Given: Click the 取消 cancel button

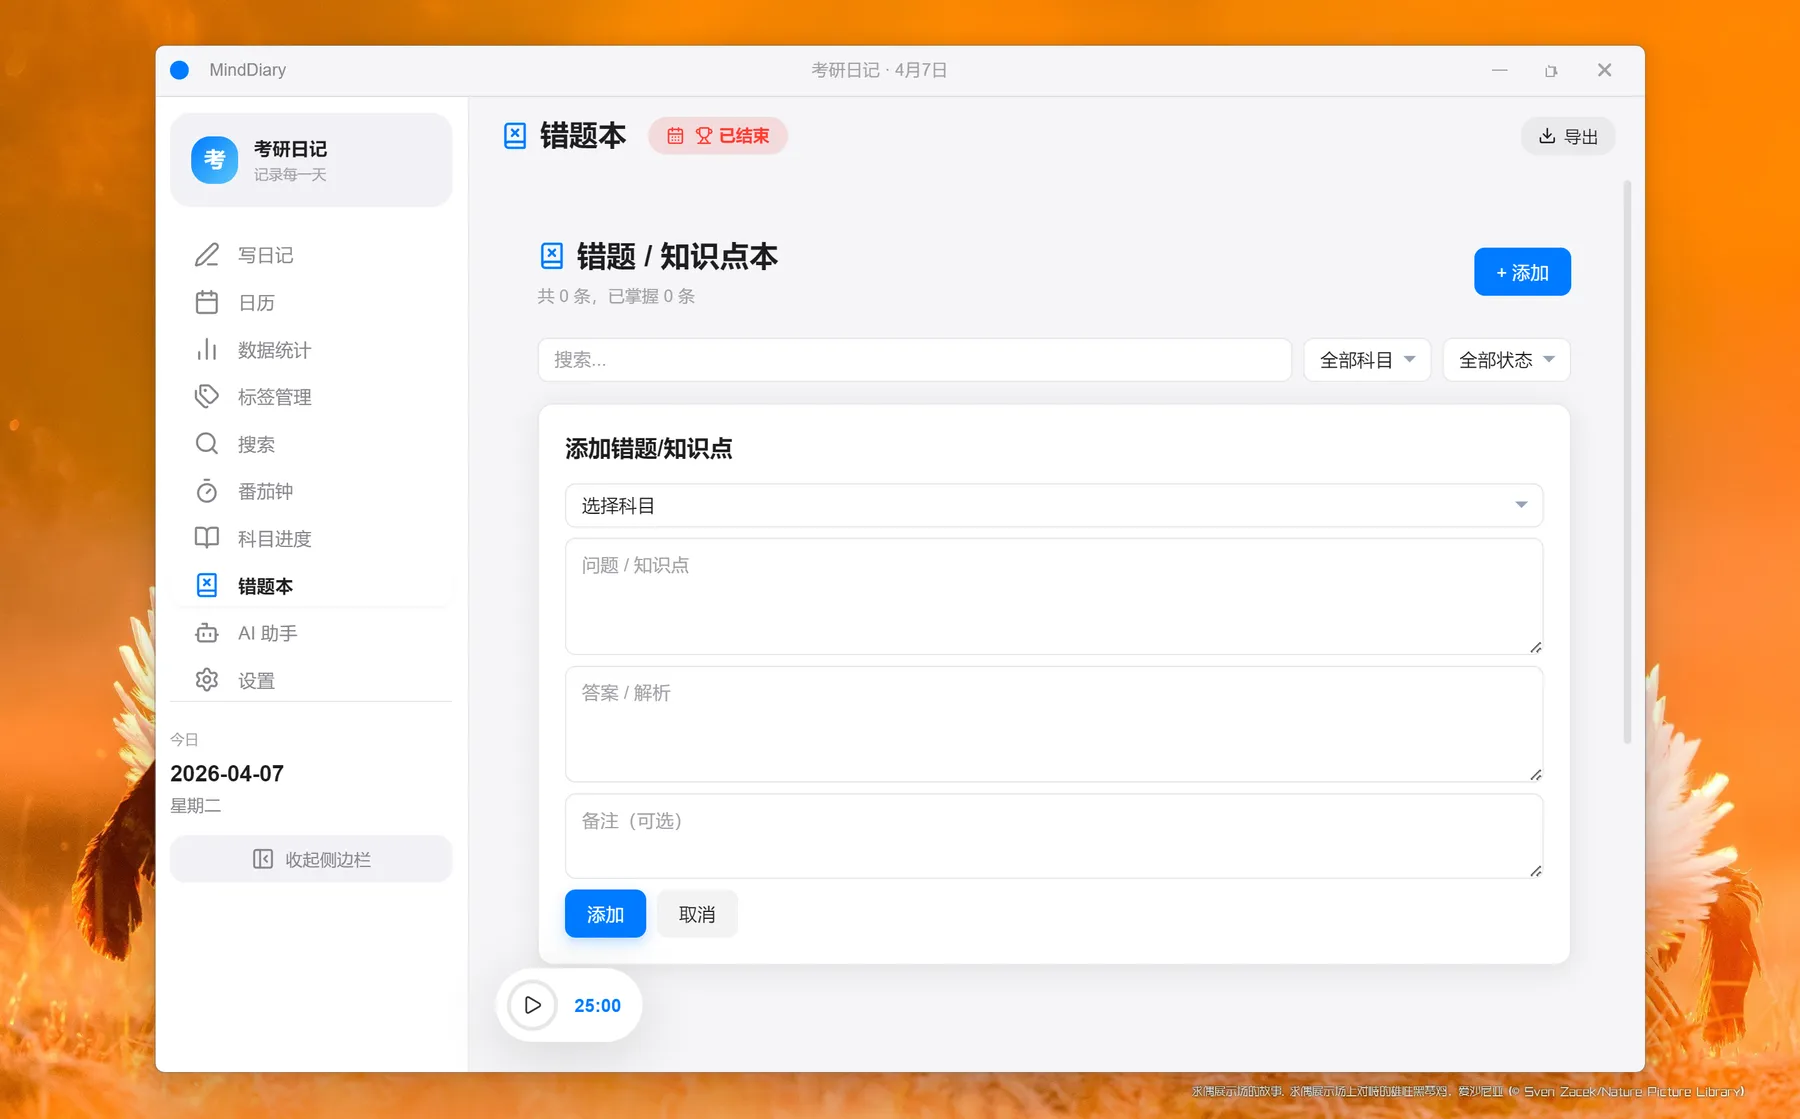Looking at the screenshot, I should (x=697, y=914).
